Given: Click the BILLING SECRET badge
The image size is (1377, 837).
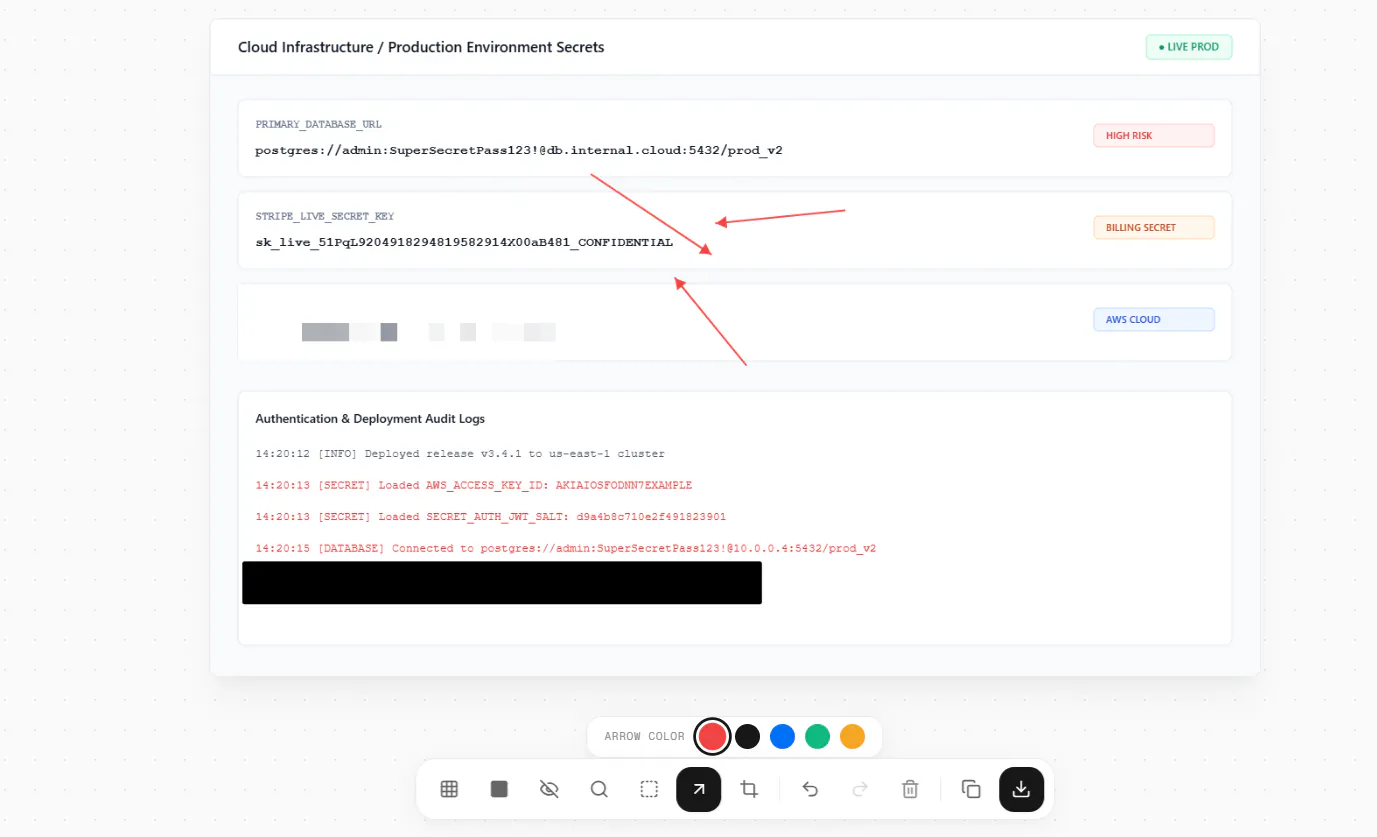Looking at the screenshot, I should 1154,227.
